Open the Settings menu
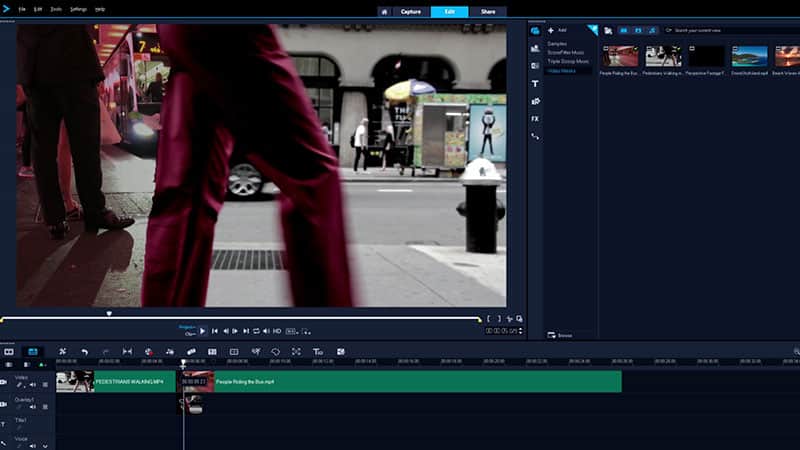 pyautogui.click(x=78, y=8)
